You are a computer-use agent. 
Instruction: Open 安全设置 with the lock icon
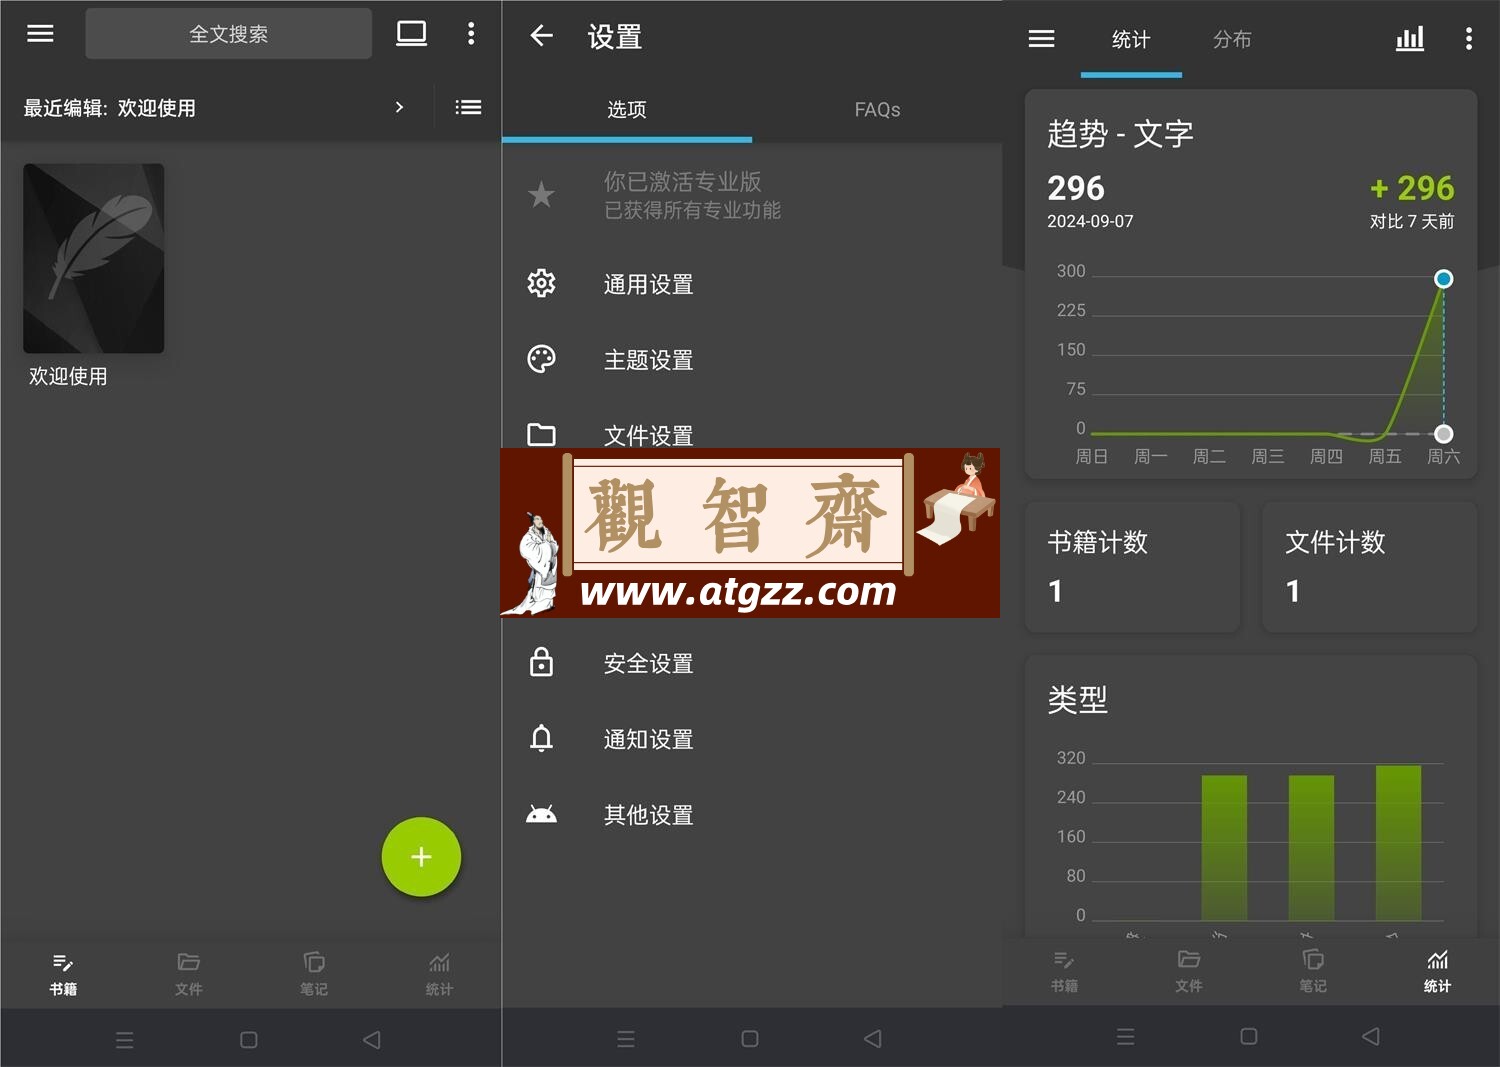coord(752,663)
